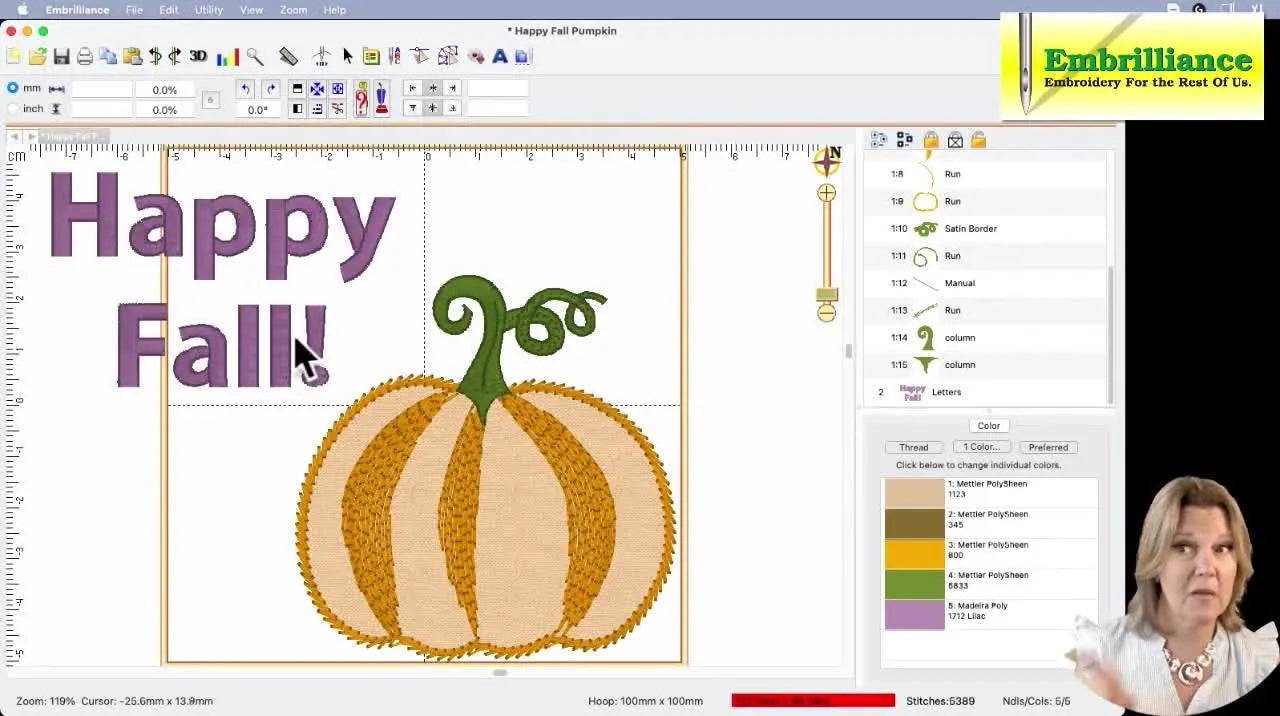
Task: Click the Thread button
Action: pyautogui.click(x=913, y=447)
